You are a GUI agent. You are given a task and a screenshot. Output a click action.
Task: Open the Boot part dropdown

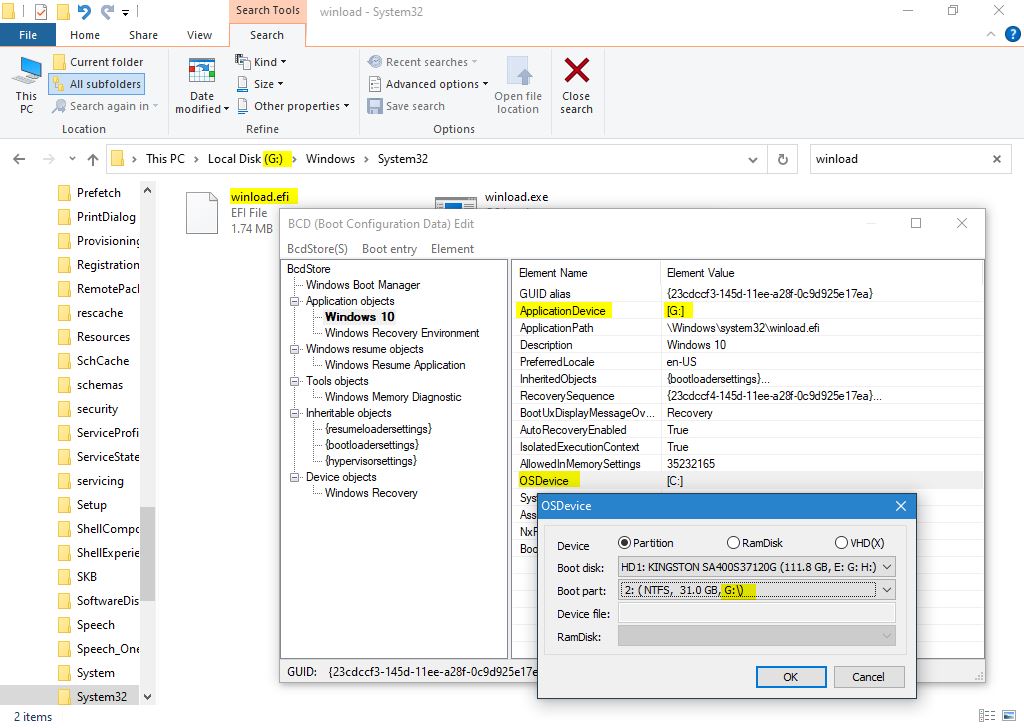pos(885,590)
